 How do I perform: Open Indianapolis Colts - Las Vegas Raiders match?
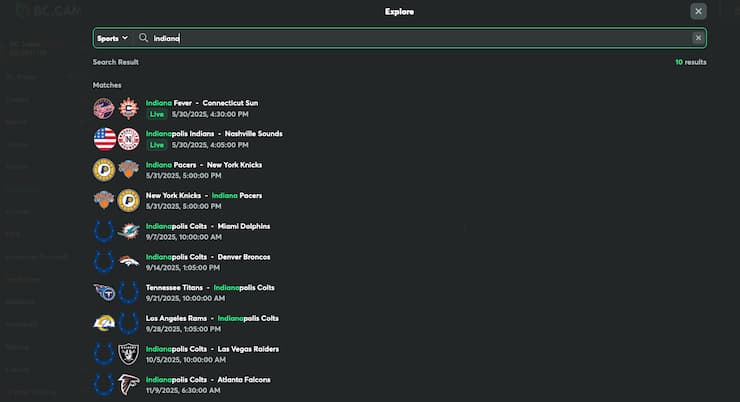pos(212,349)
